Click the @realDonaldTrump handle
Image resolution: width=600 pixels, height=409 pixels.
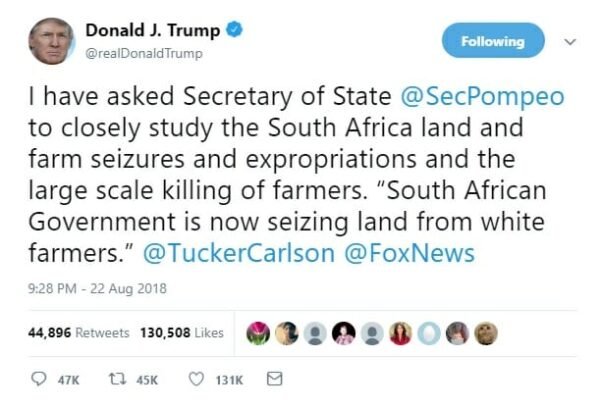click(144, 53)
